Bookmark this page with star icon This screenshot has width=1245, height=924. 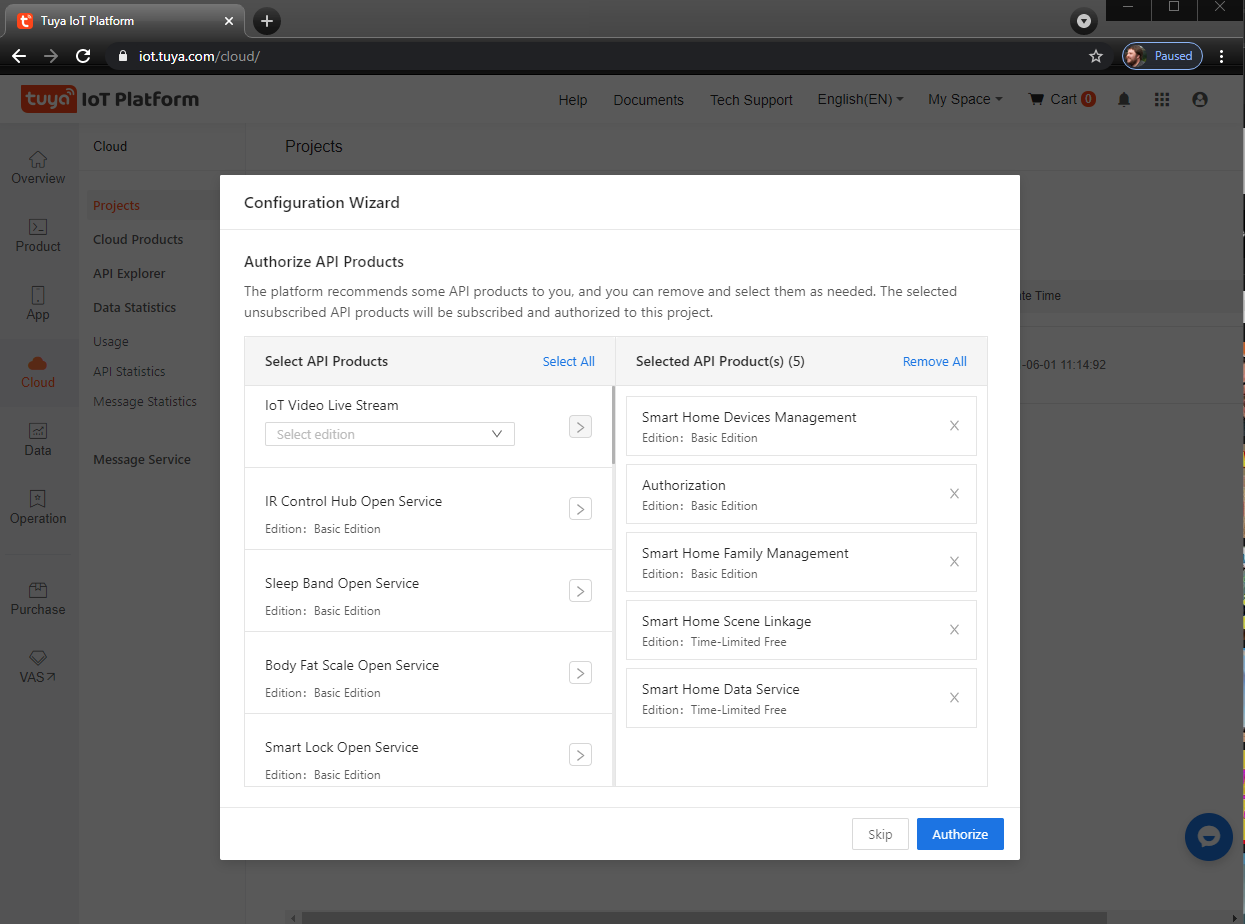coord(1096,56)
